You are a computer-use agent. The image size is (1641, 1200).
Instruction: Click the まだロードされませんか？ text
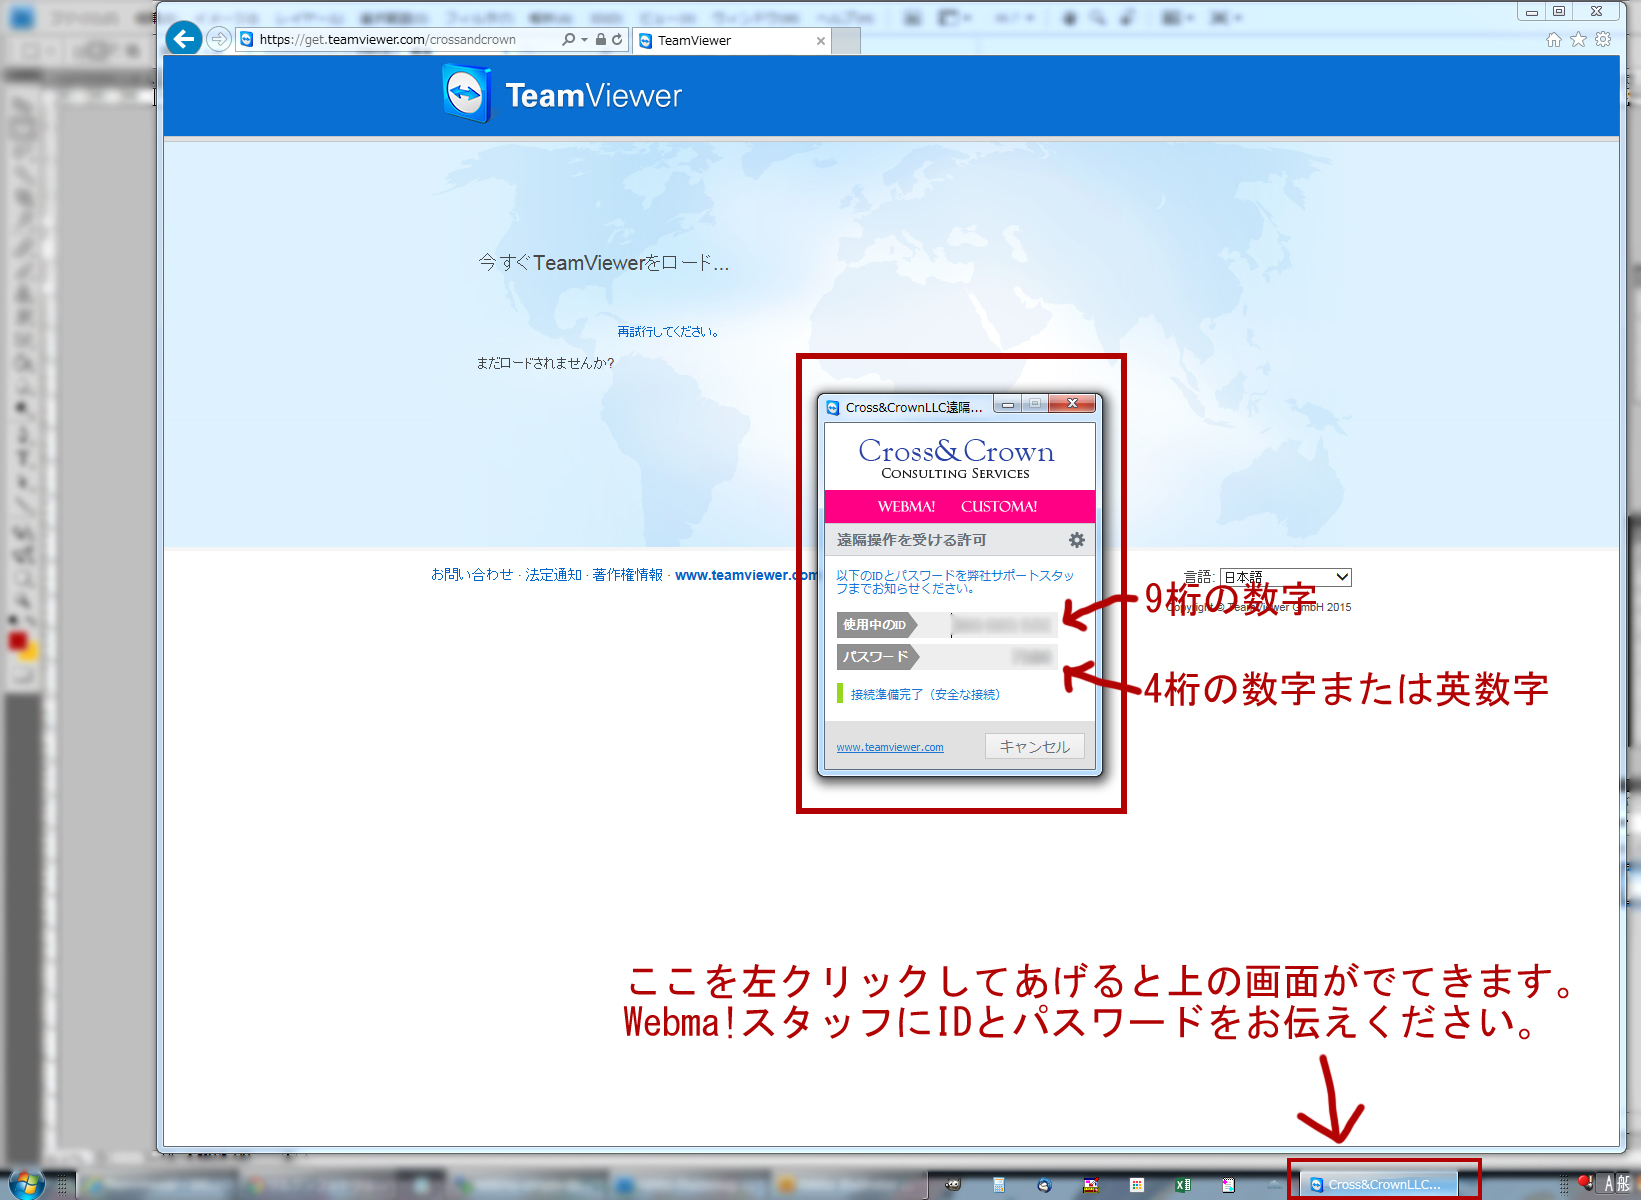pyautogui.click(x=545, y=363)
